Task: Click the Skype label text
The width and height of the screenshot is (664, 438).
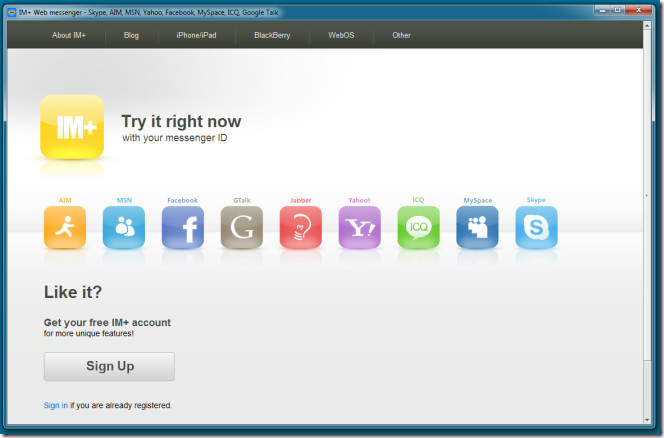Action: coord(536,200)
